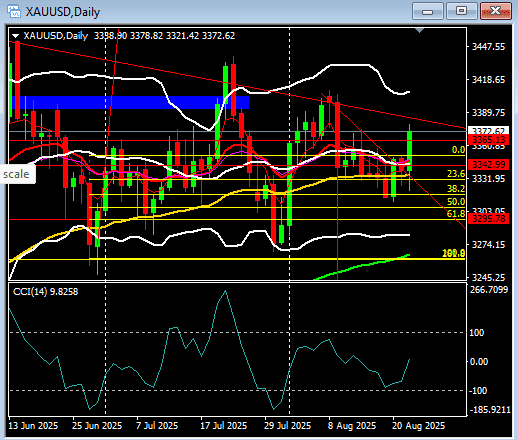Click the CCI(14) indicator label
The image size is (518, 440).
tap(45, 292)
